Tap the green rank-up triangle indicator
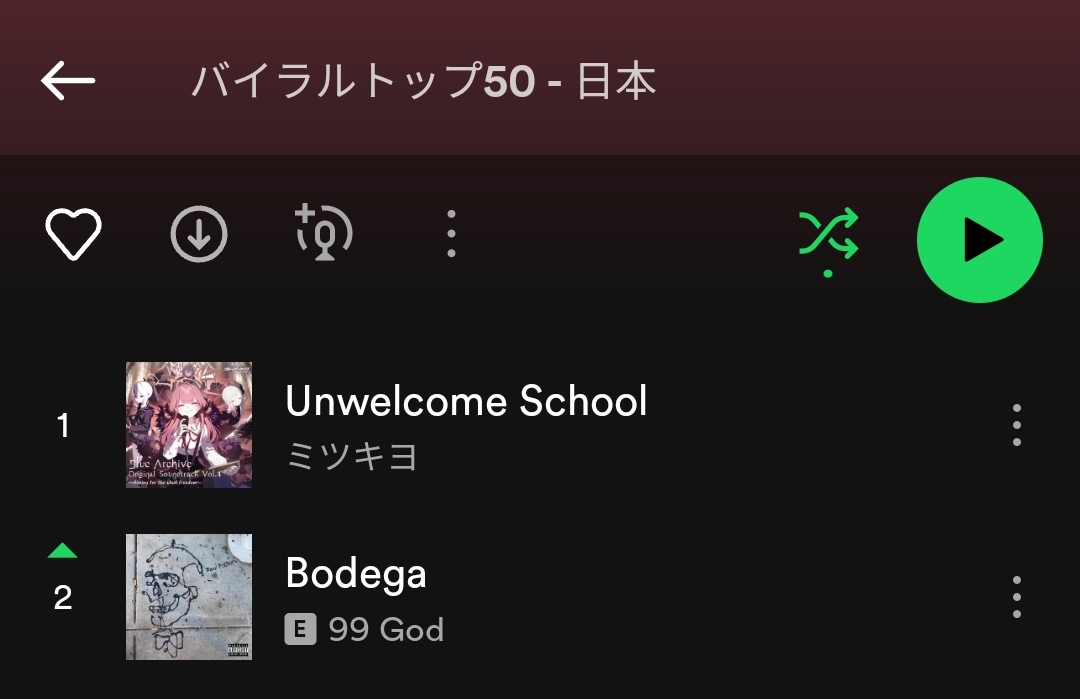This screenshot has width=1080, height=699. click(x=63, y=550)
